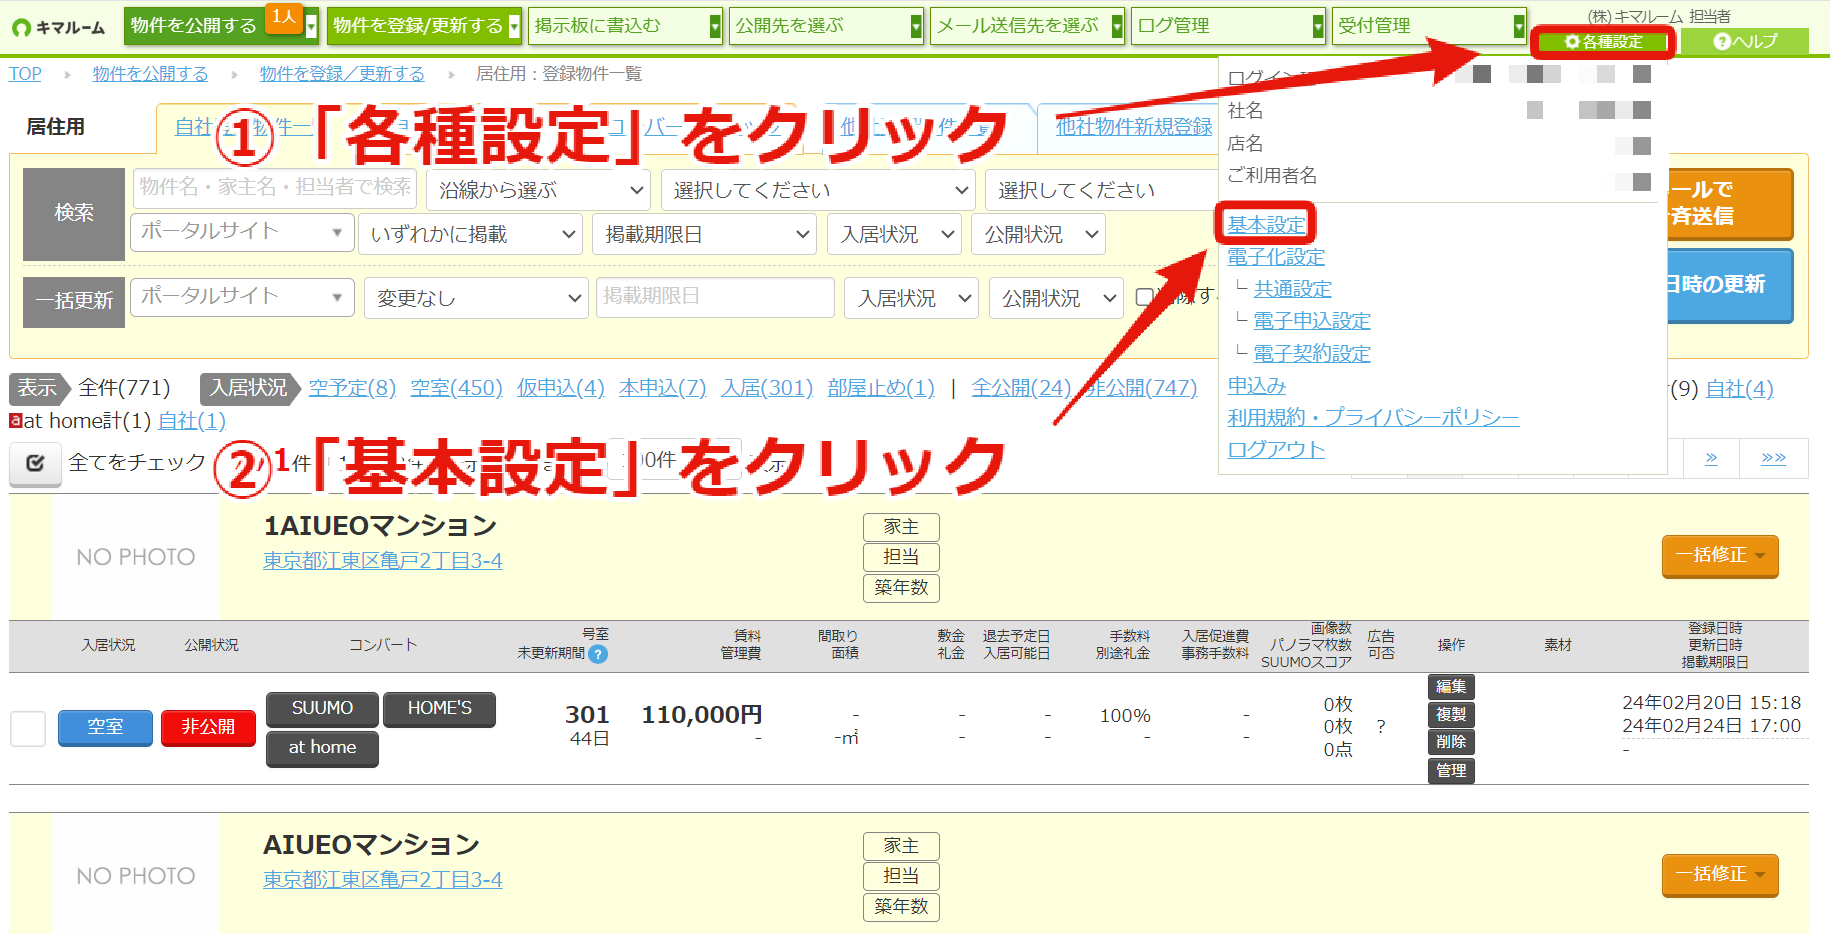Viewport: 1830px width, 934px height.
Task: Open 利用規約・プライバシーポリシー link
Action: (x=1373, y=418)
